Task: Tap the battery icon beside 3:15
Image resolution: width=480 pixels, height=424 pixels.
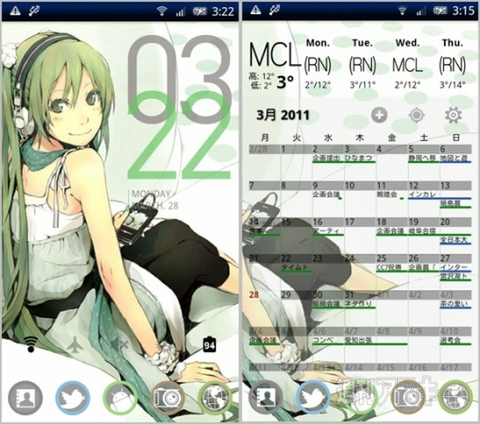Action: click(440, 11)
